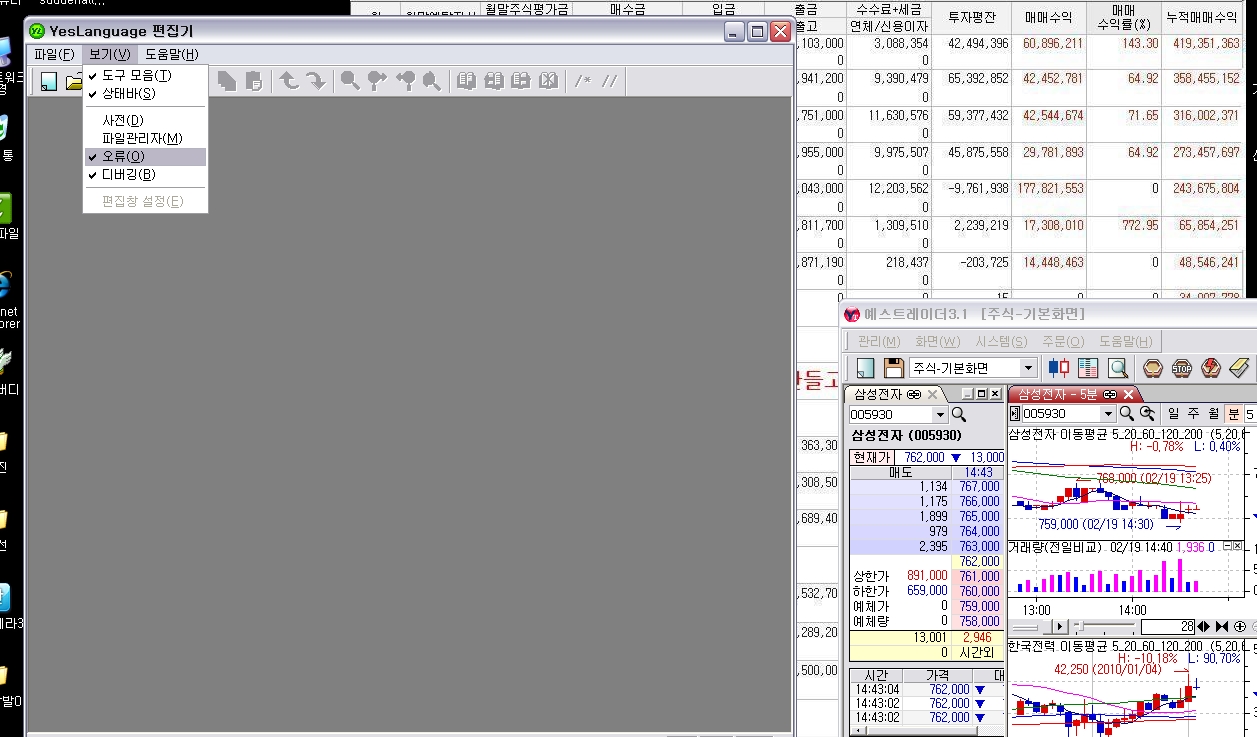Screen dimensions: 1257x737
Task: Select 파일관리자(M) from the view menu
Action: (x=142, y=138)
